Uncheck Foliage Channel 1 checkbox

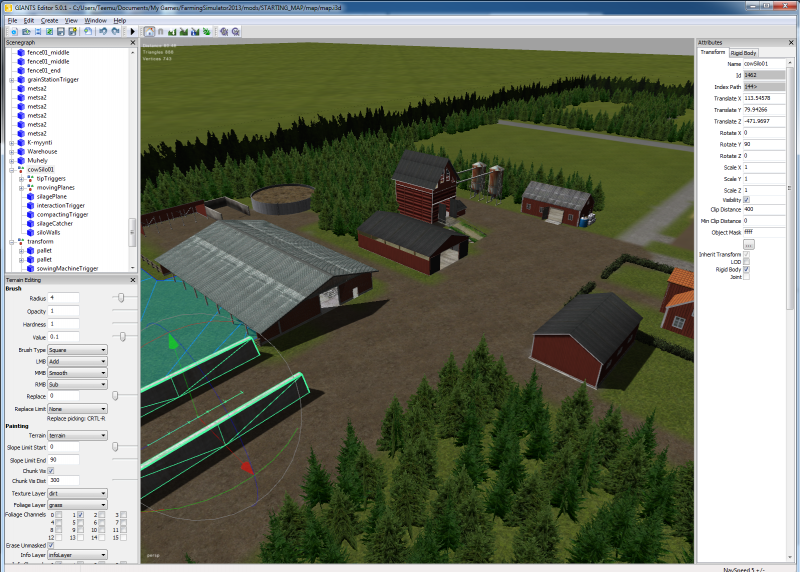tap(80, 515)
